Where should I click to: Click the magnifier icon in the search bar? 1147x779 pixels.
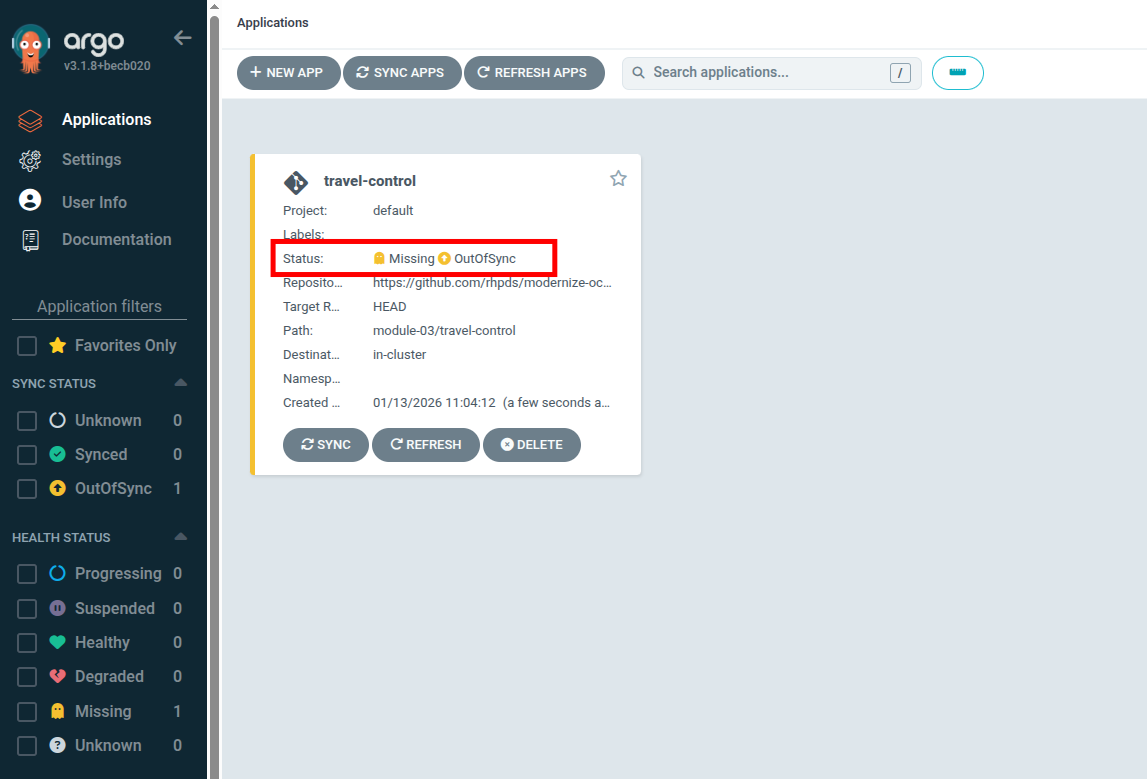click(639, 72)
